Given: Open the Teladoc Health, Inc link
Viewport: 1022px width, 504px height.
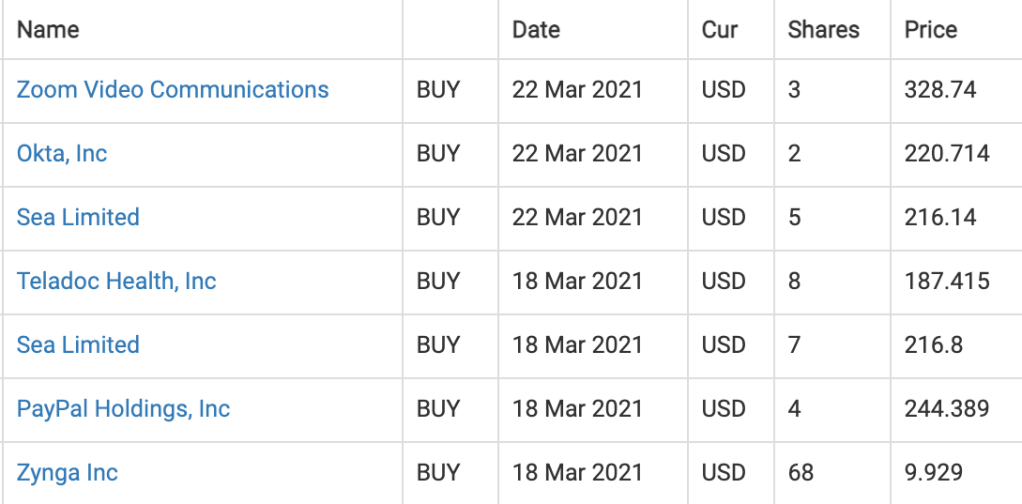Looking at the screenshot, I should coord(116,281).
